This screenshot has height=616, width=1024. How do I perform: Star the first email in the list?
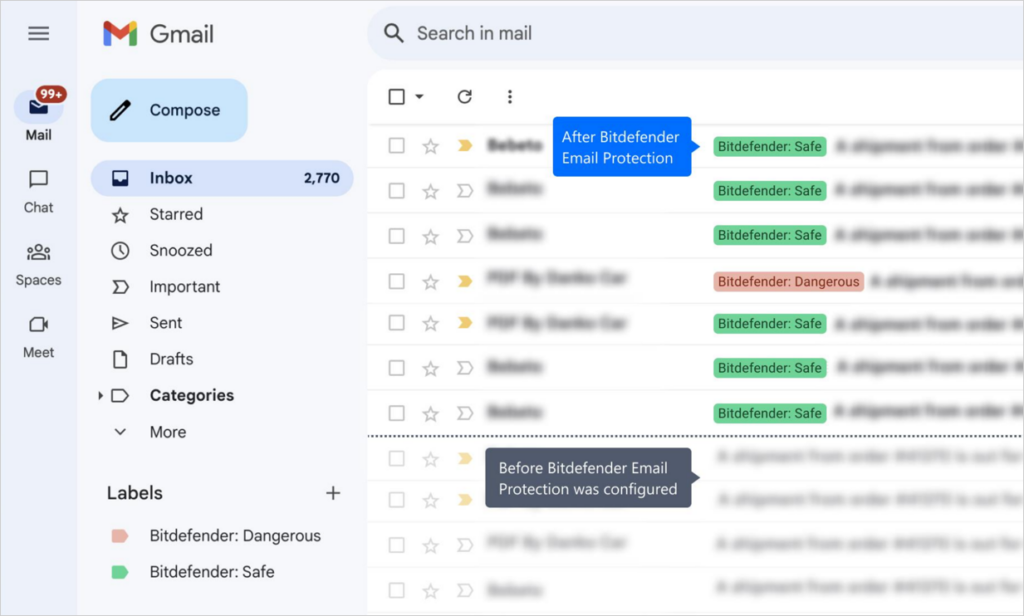tap(430, 146)
